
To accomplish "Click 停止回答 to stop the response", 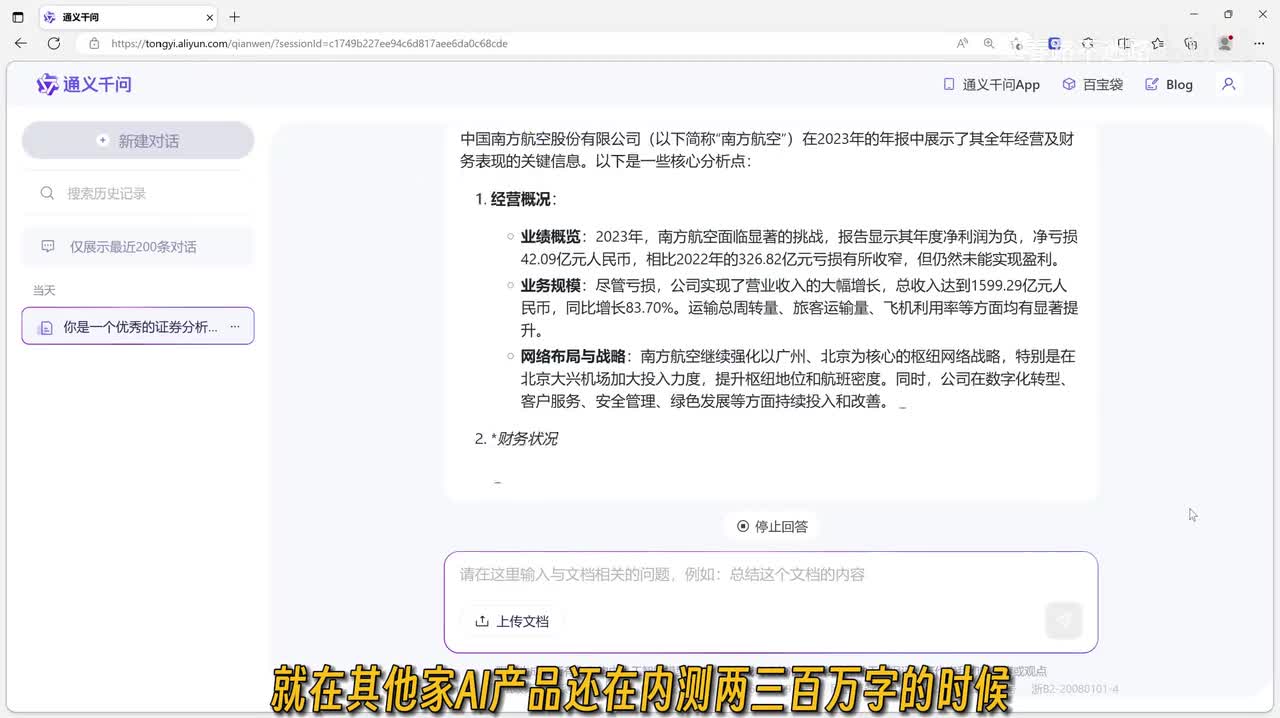I will 772,527.
